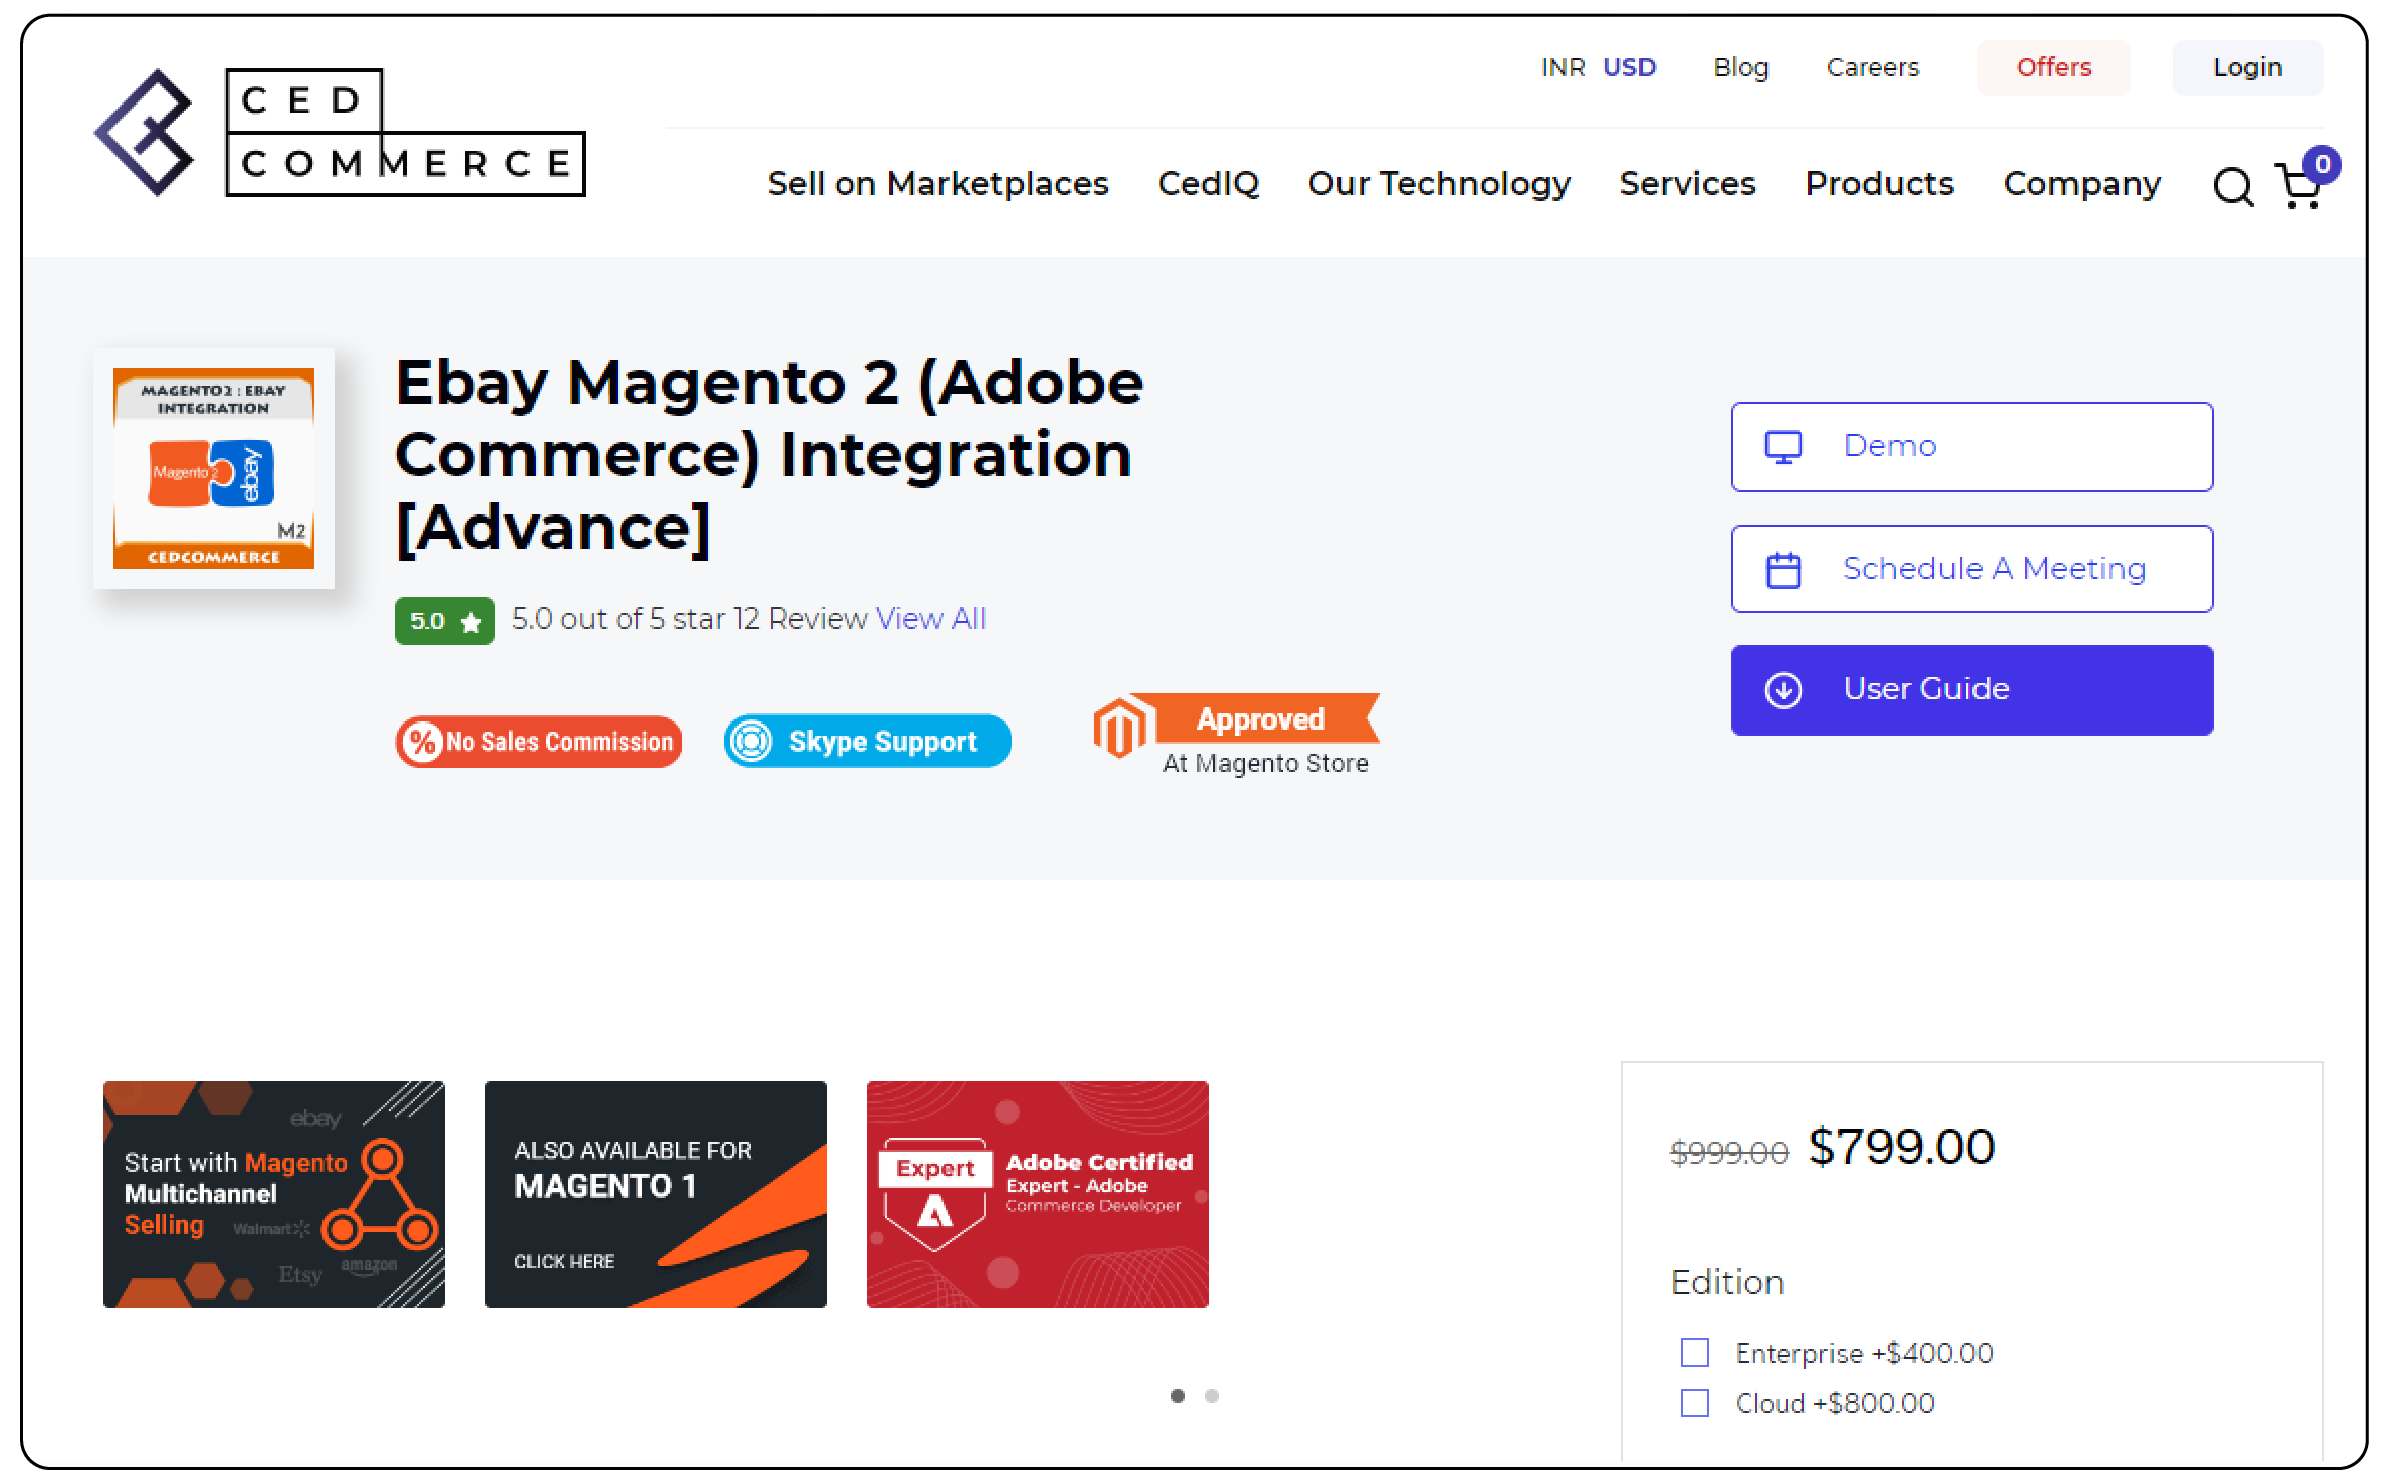Go to the Blog page
Image resolution: width=2389 pixels, height=1481 pixels.
click(1741, 67)
